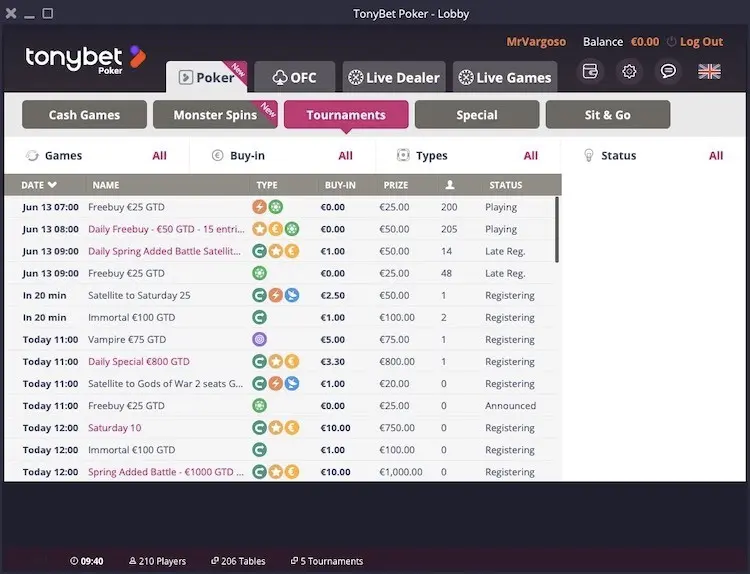This screenshot has width=750, height=574.
Task: Change language via UK flag icon
Action: click(709, 72)
